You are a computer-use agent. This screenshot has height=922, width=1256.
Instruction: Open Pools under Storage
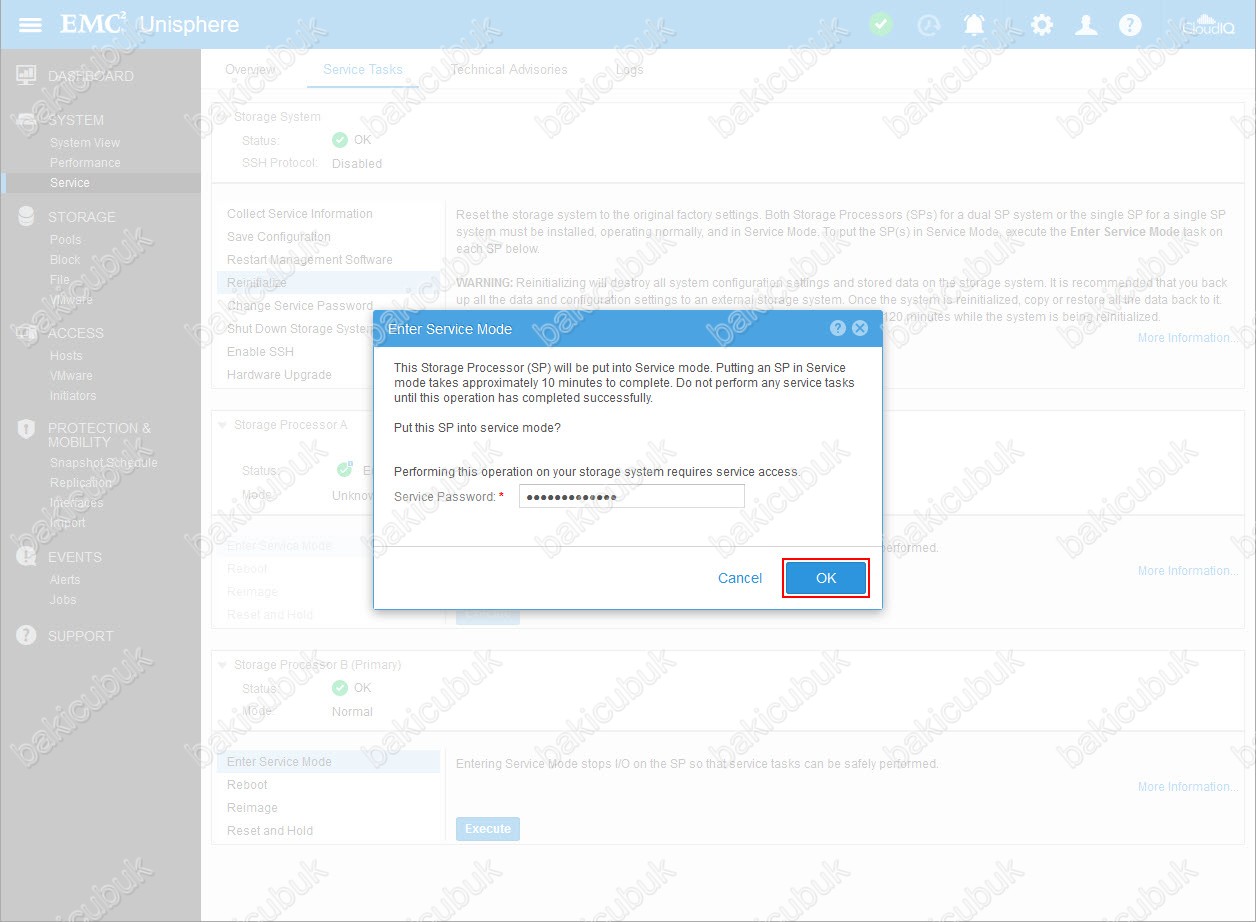point(66,240)
